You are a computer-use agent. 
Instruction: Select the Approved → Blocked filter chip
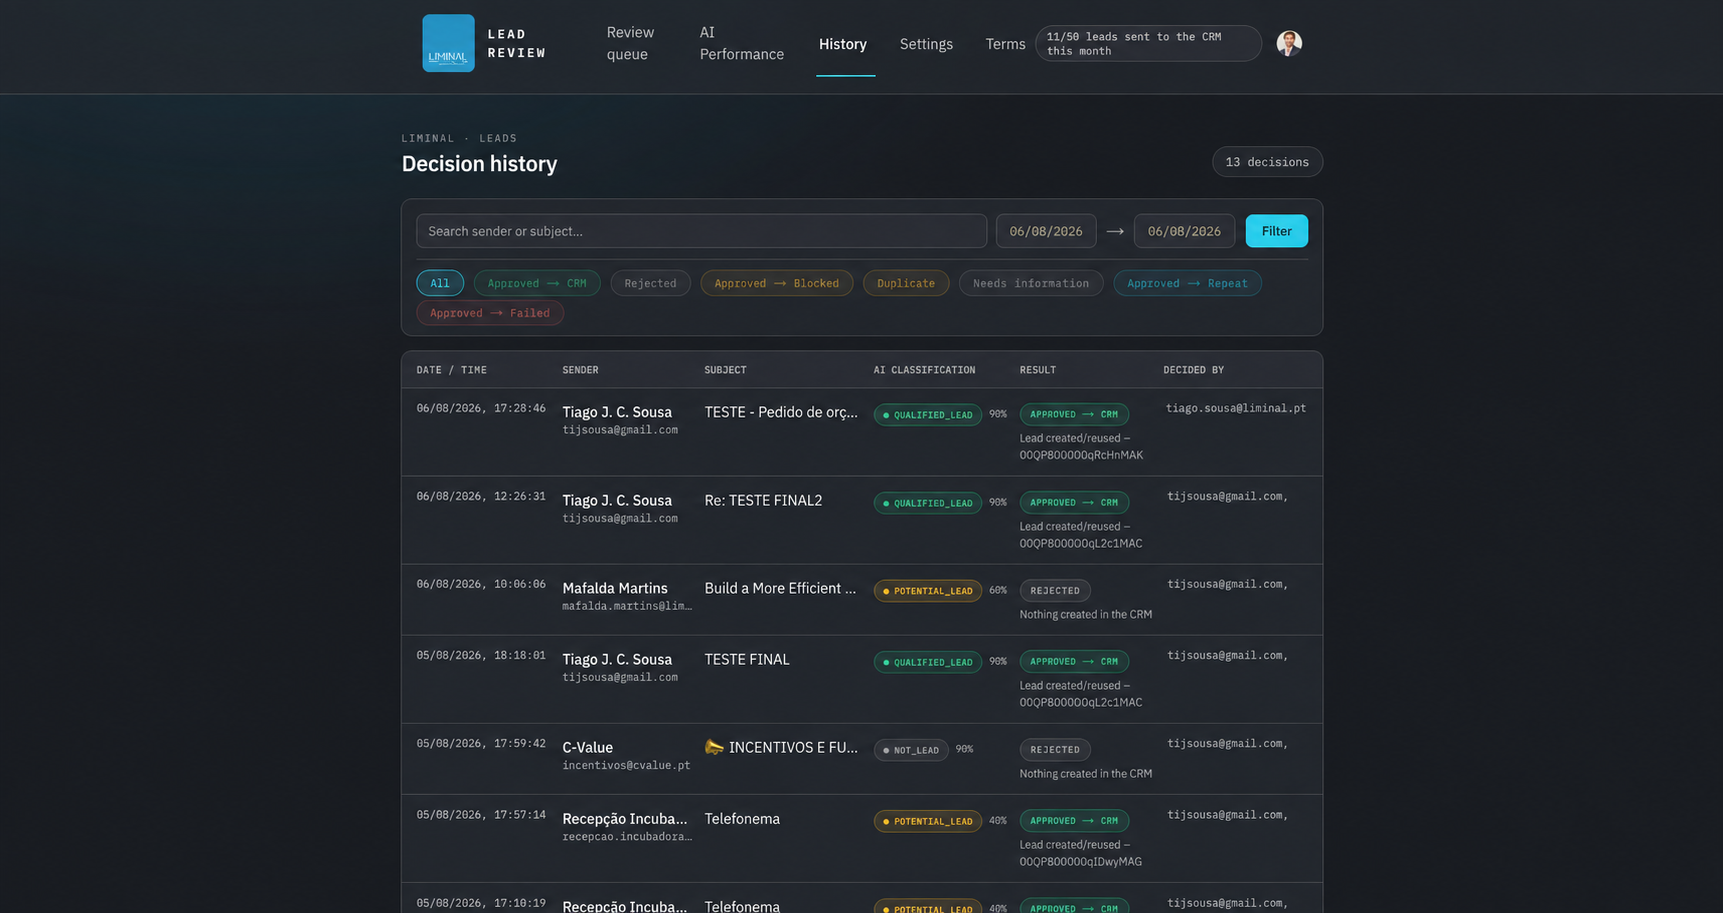point(777,283)
